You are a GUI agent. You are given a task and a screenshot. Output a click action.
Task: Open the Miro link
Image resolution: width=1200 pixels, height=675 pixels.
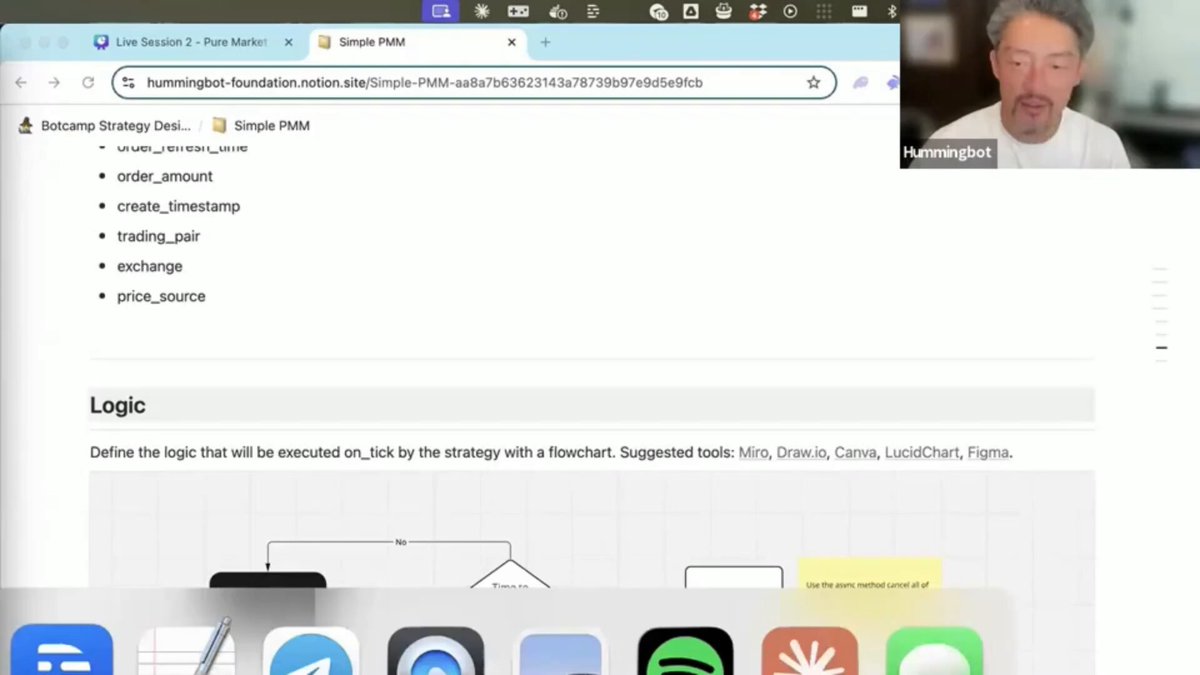pyautogui.click(x=753, y=452)
